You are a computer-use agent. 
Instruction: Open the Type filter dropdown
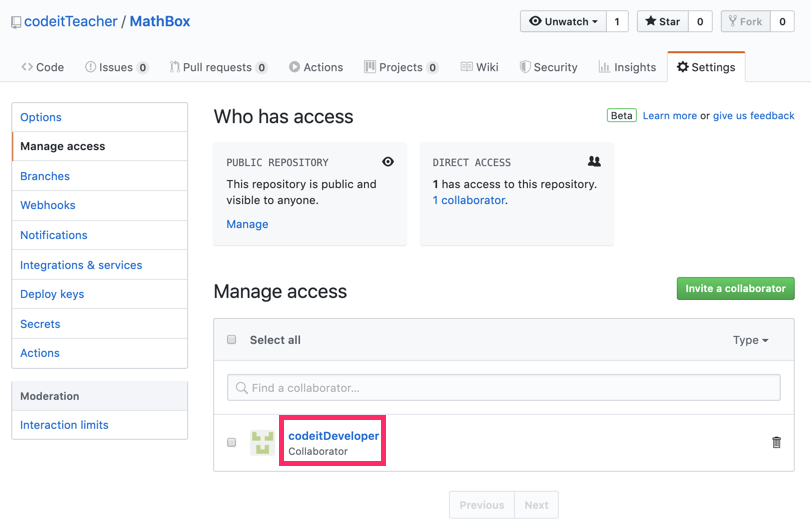pos(750,340)
